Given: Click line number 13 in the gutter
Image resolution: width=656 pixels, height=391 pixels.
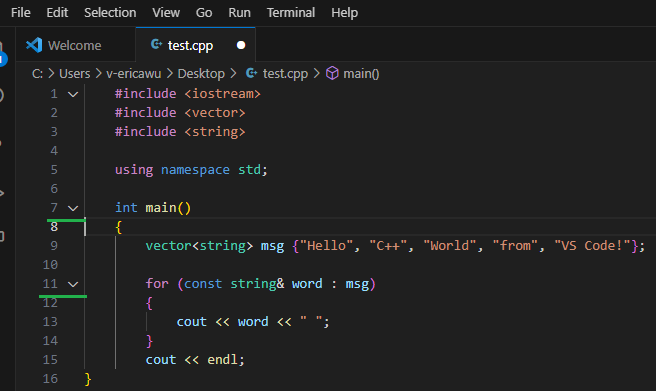Looking at the screenshot, I should (x=50, y=322).
